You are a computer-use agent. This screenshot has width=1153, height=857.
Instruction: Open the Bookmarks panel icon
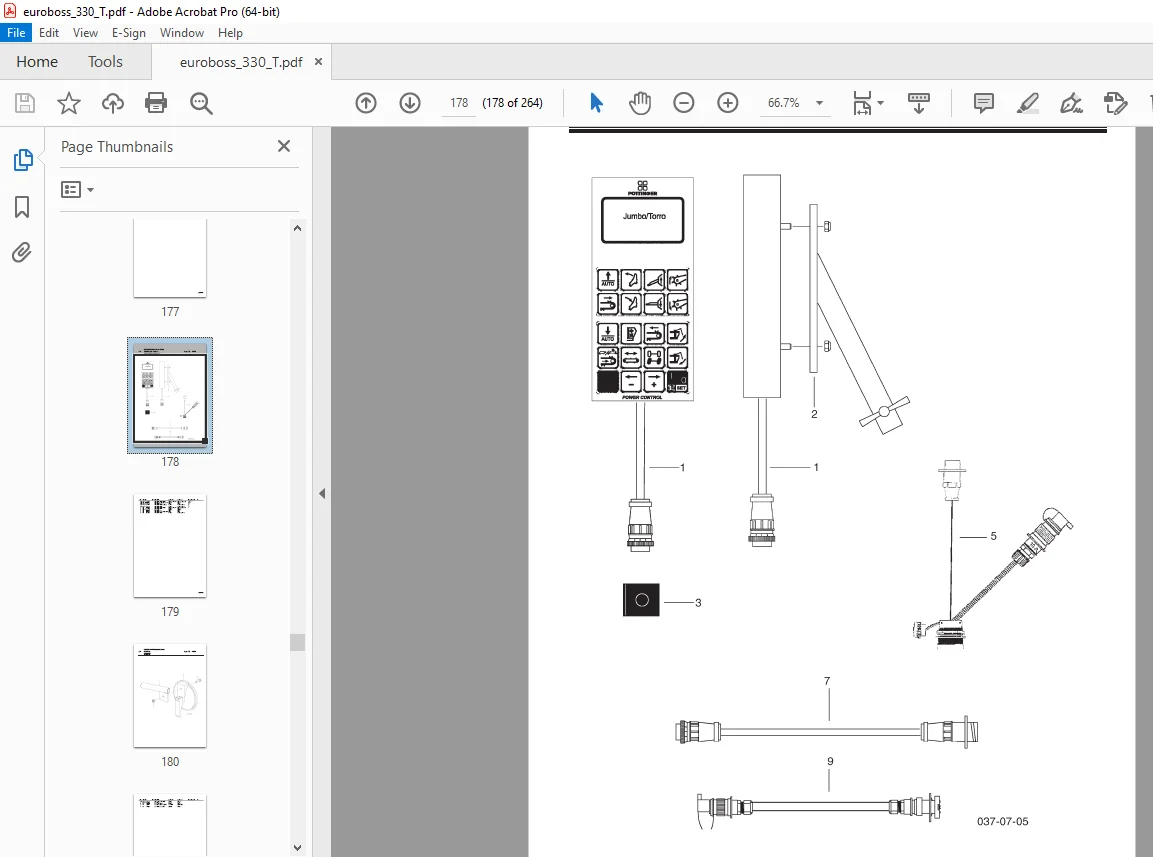point(22,207)
